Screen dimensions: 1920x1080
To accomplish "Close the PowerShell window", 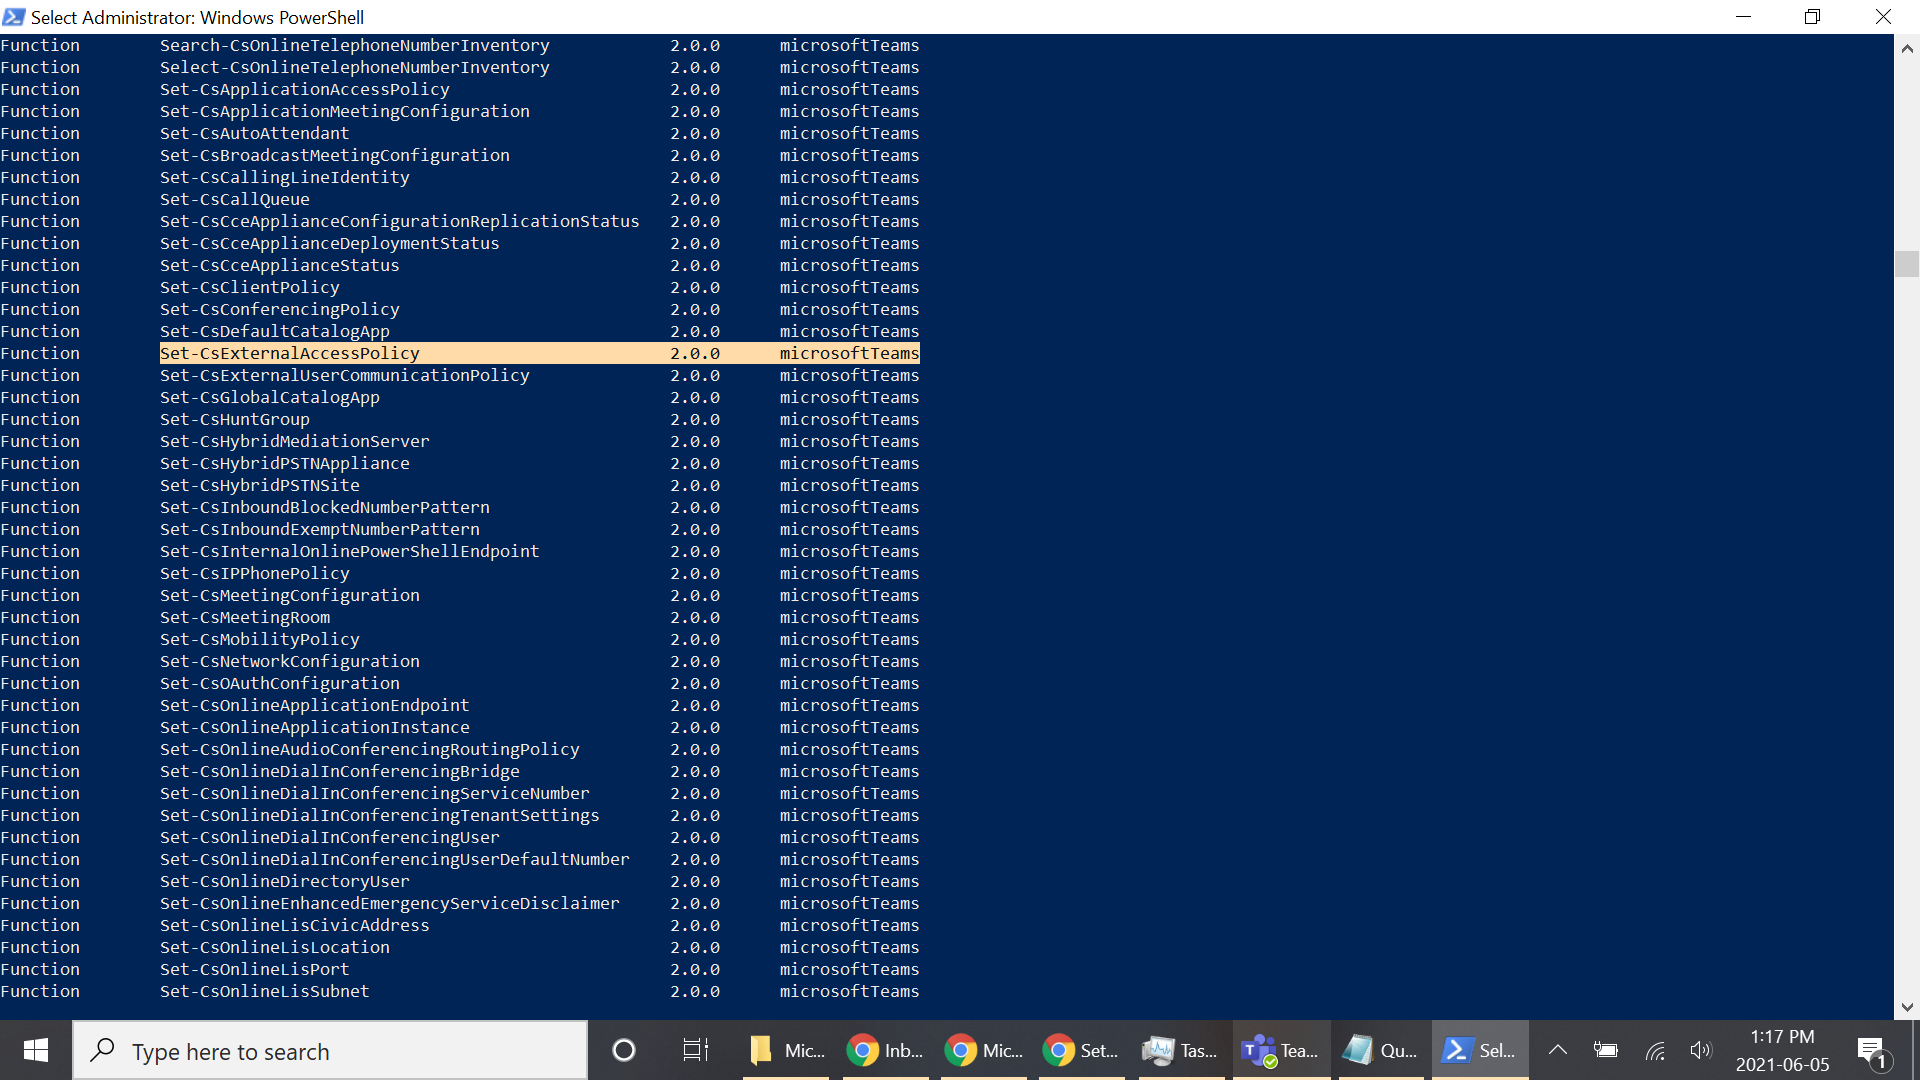I will (x=1883, y=17).
